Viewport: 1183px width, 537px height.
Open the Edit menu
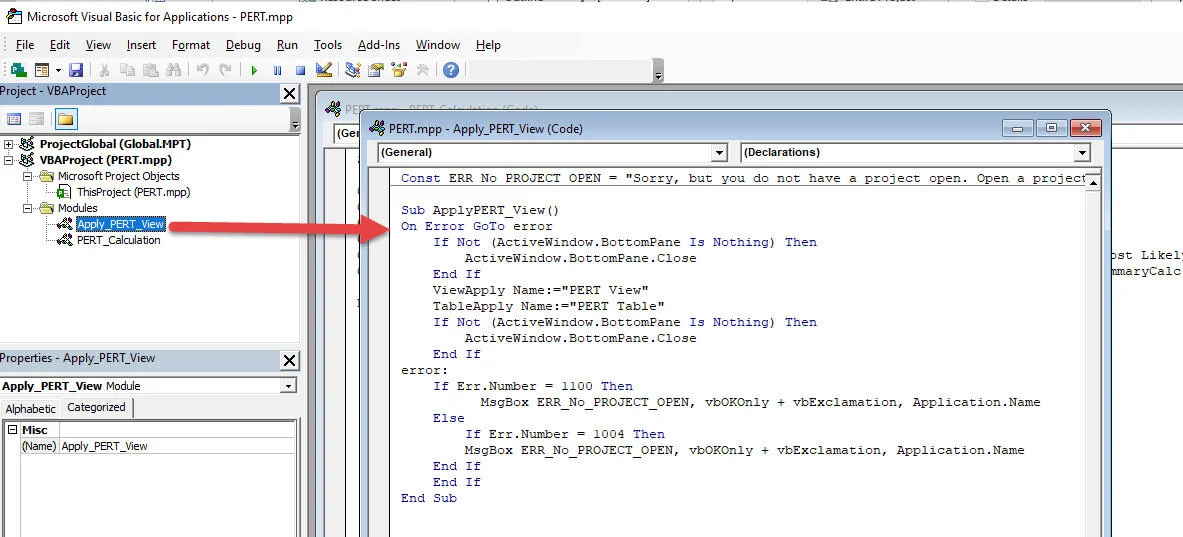click(60, 45)
